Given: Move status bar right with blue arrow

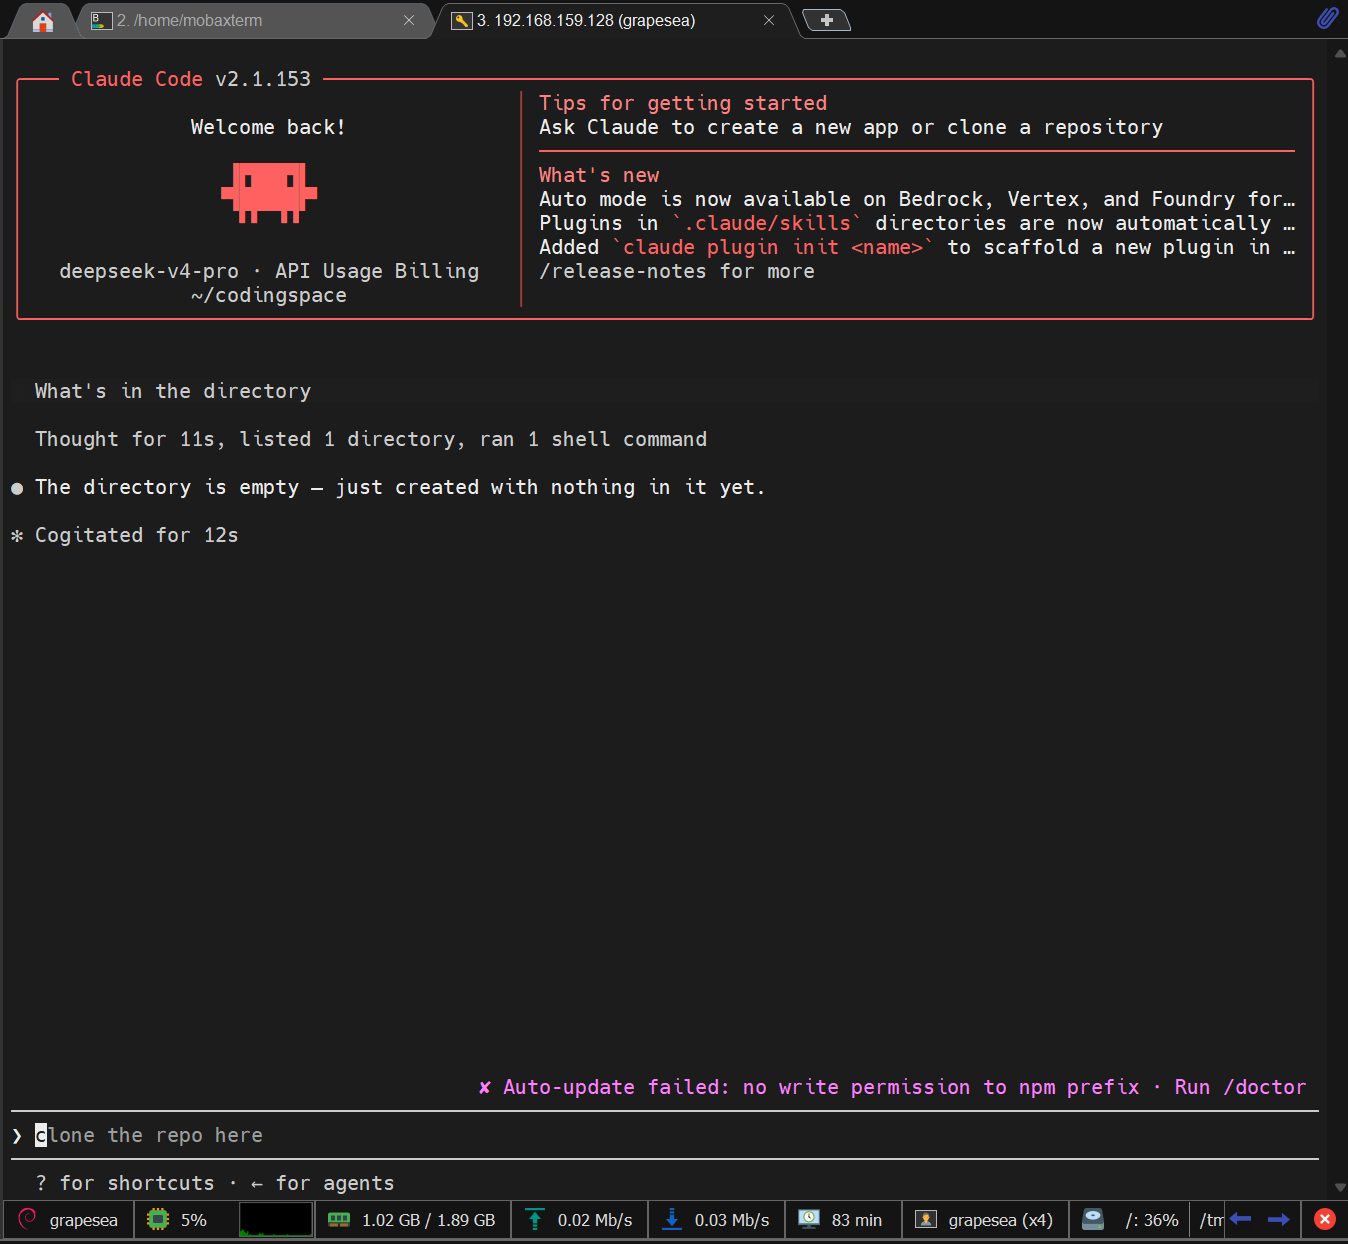Looking at the screenshot, I should point(1278,1219).
